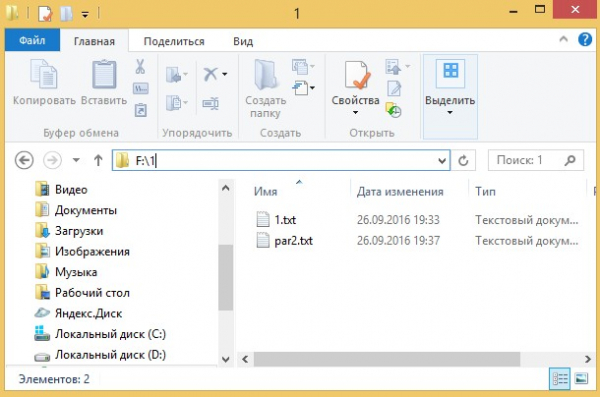
Task: Open the Open-with dropdown arrow in Открыть group
Action: (408, 67)
